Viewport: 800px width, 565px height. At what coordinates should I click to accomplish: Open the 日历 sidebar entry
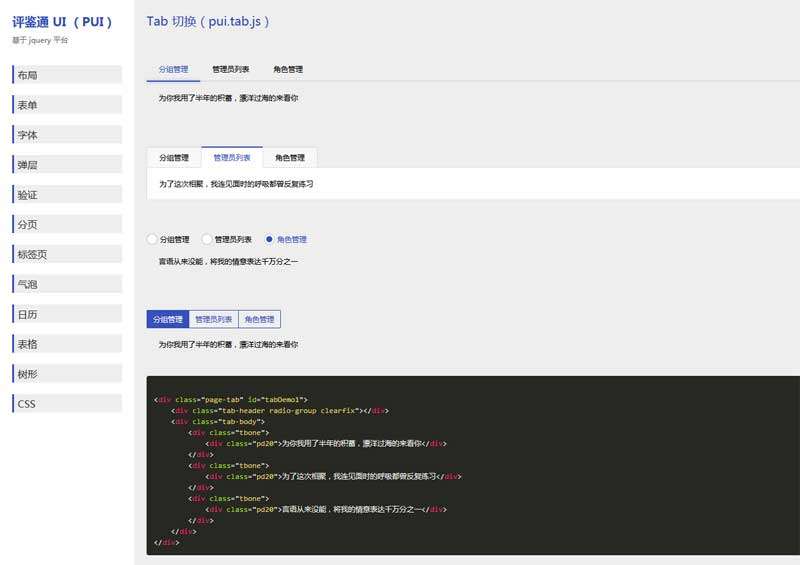point(66,314)
